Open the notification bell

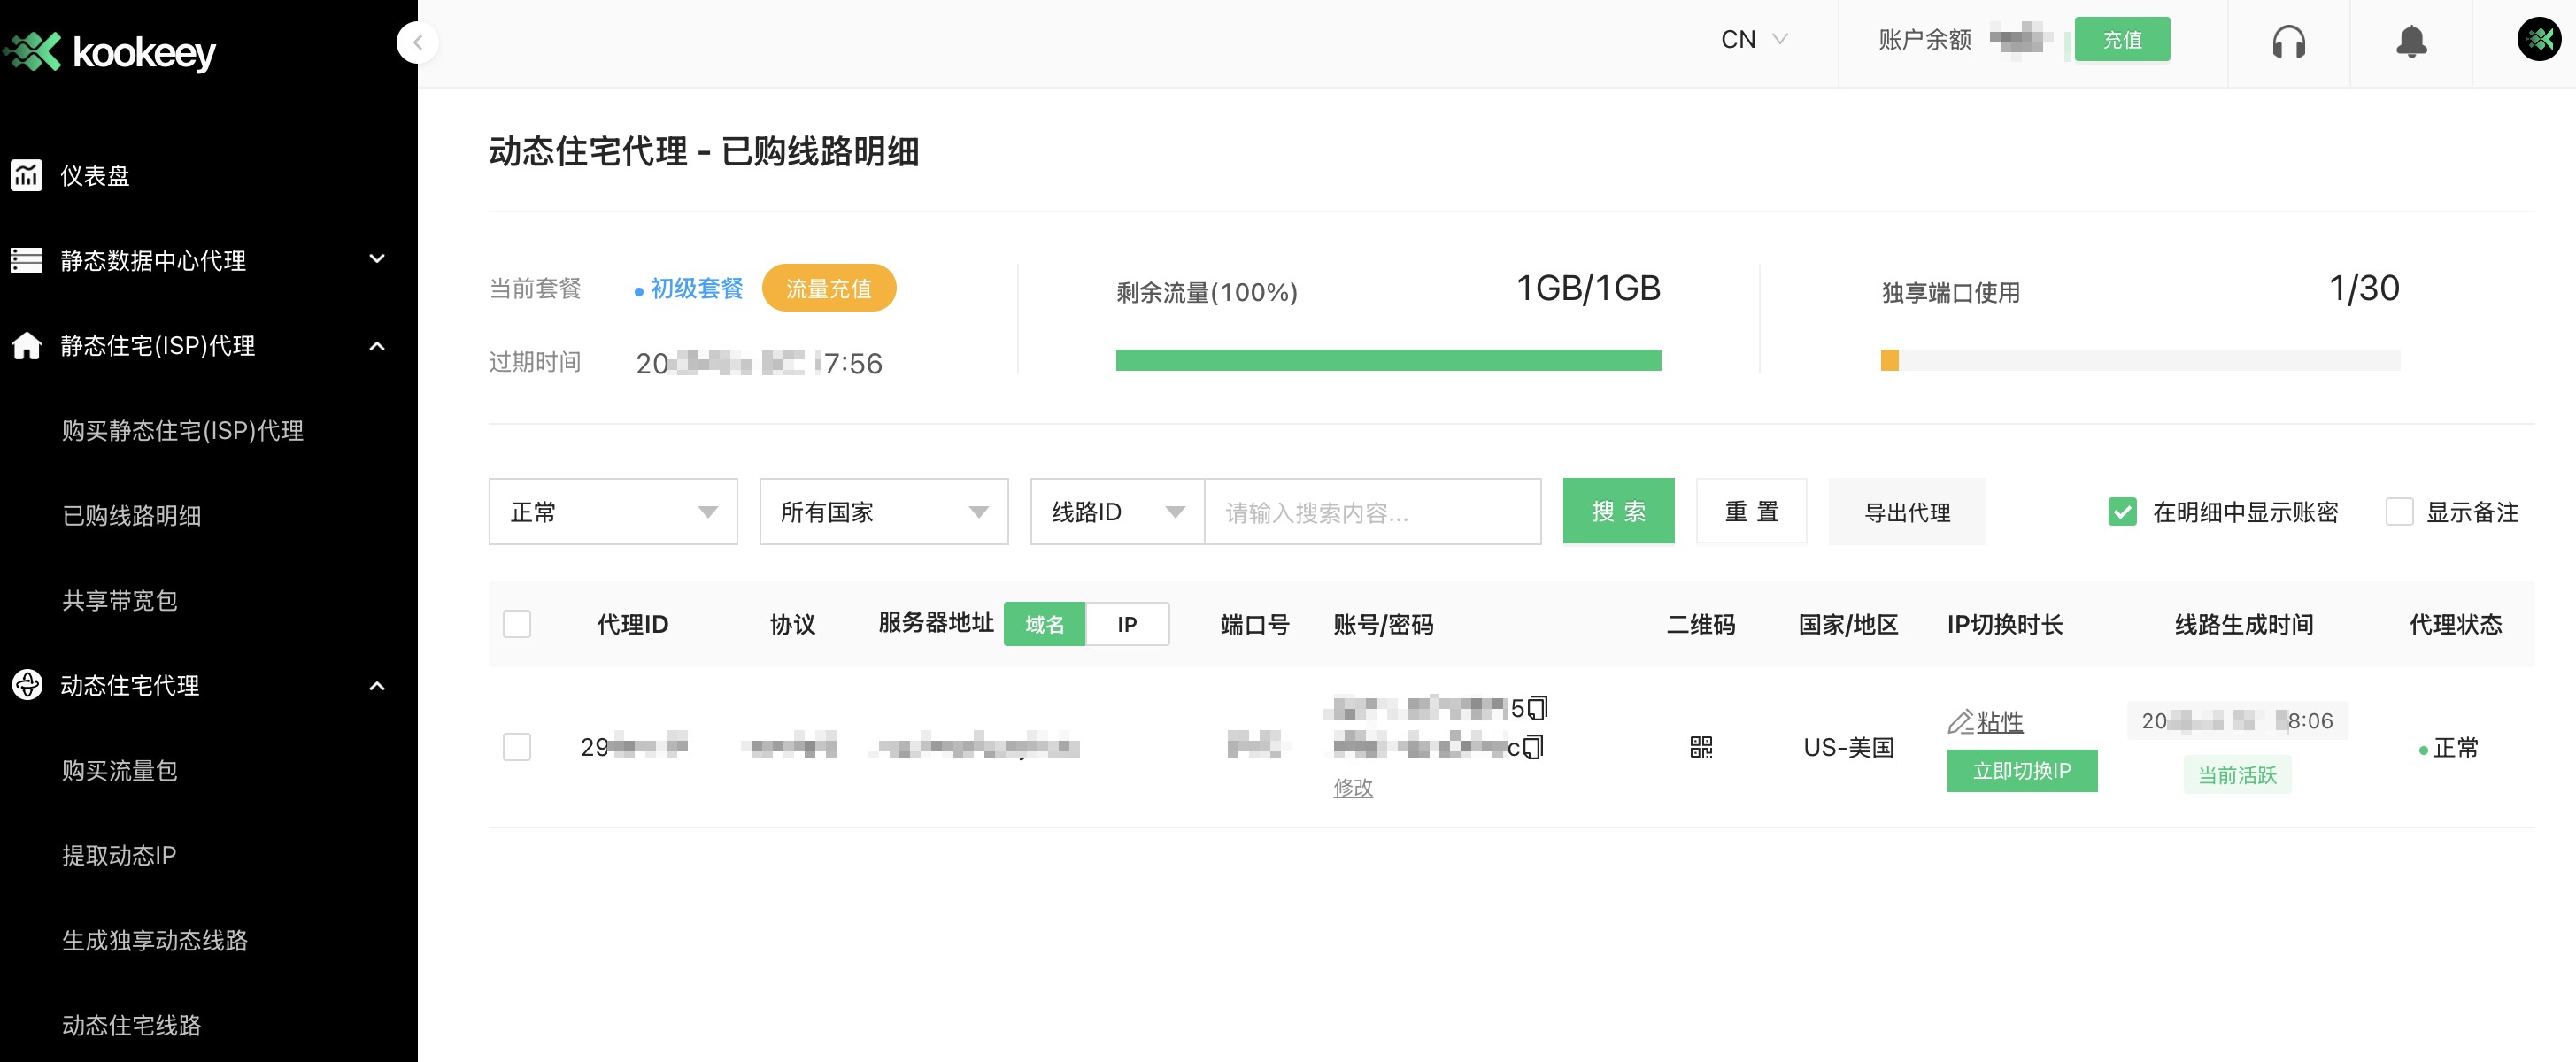[2411, 42]
